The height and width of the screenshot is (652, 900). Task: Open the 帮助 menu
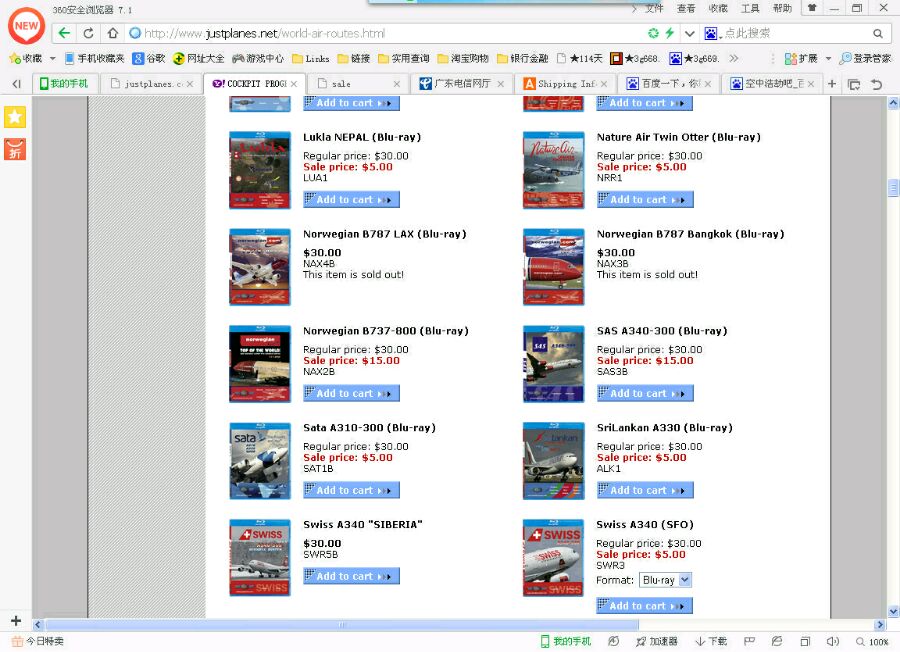[782, 8]
